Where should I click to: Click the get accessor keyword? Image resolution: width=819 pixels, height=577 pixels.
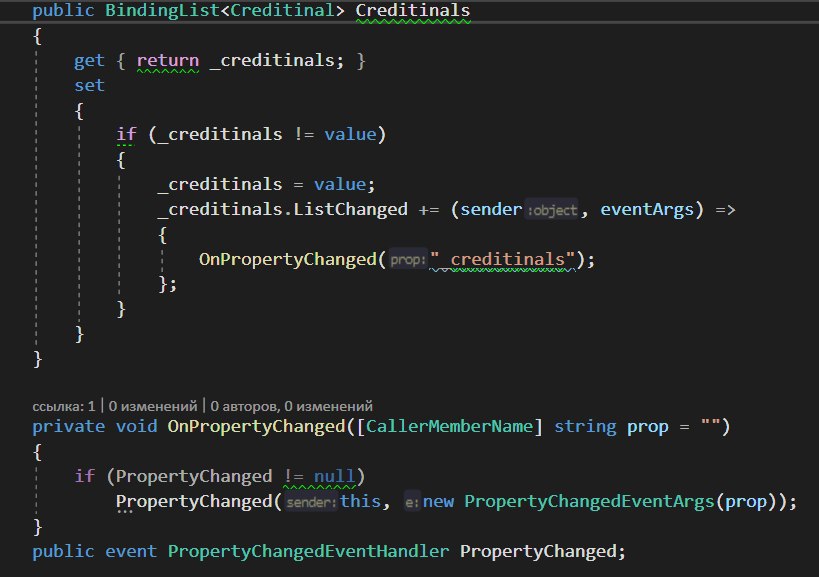pyautogui.click(x=89, y=61)
